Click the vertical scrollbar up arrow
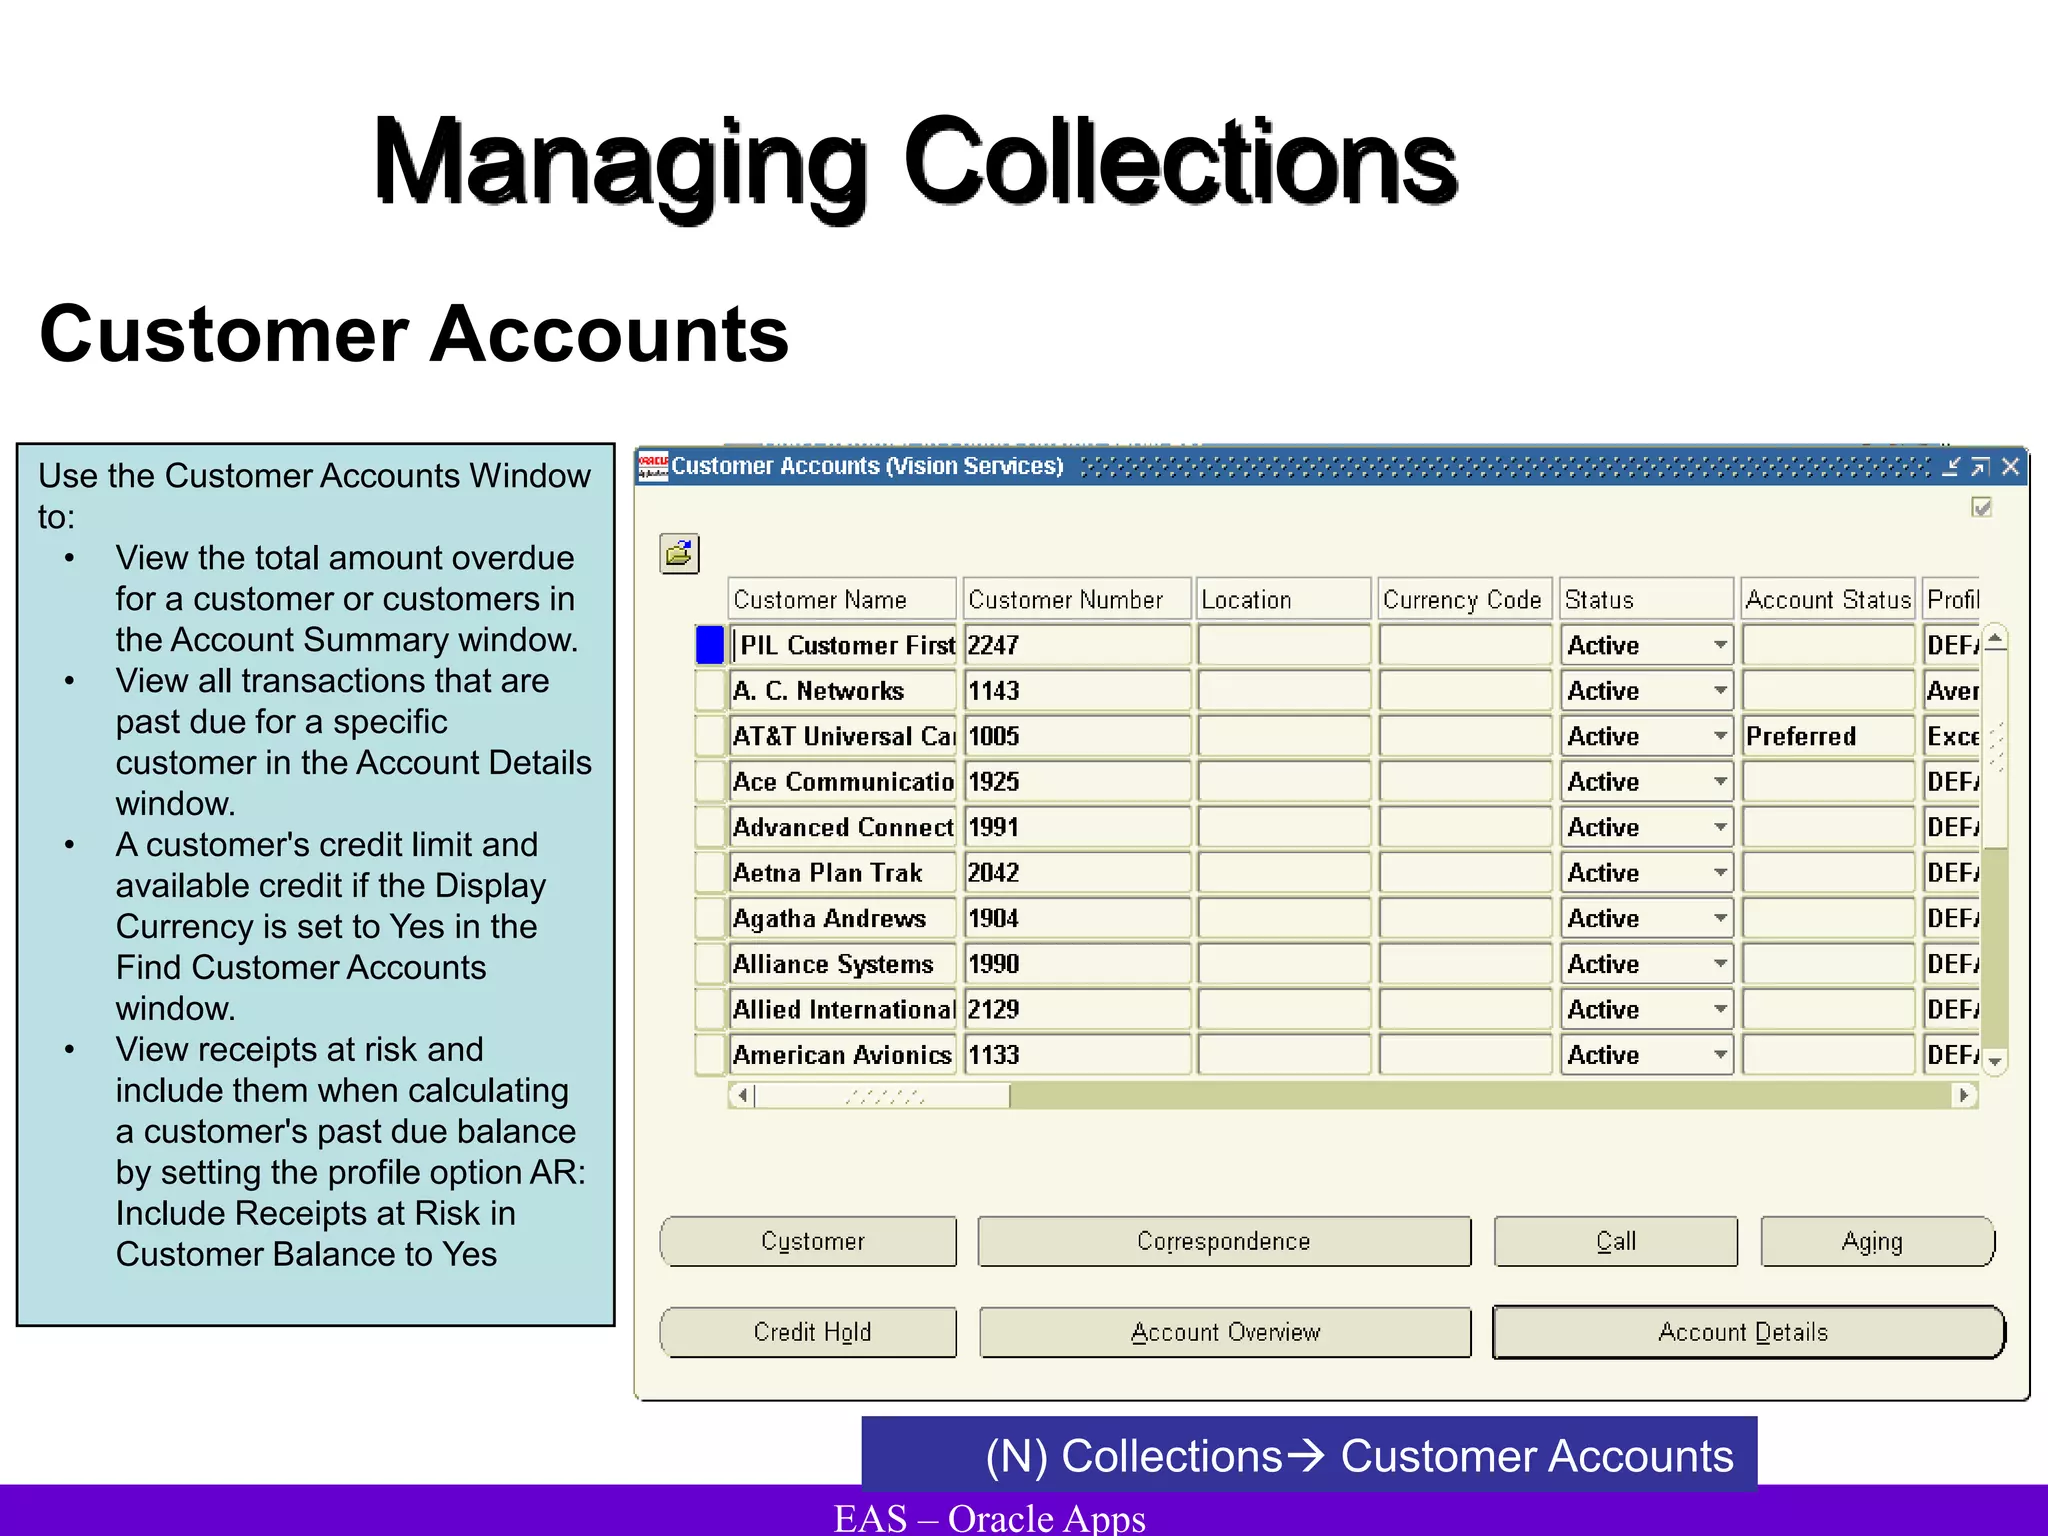The width and height of the screenshot is (2048, 1536). [1995, 637]
